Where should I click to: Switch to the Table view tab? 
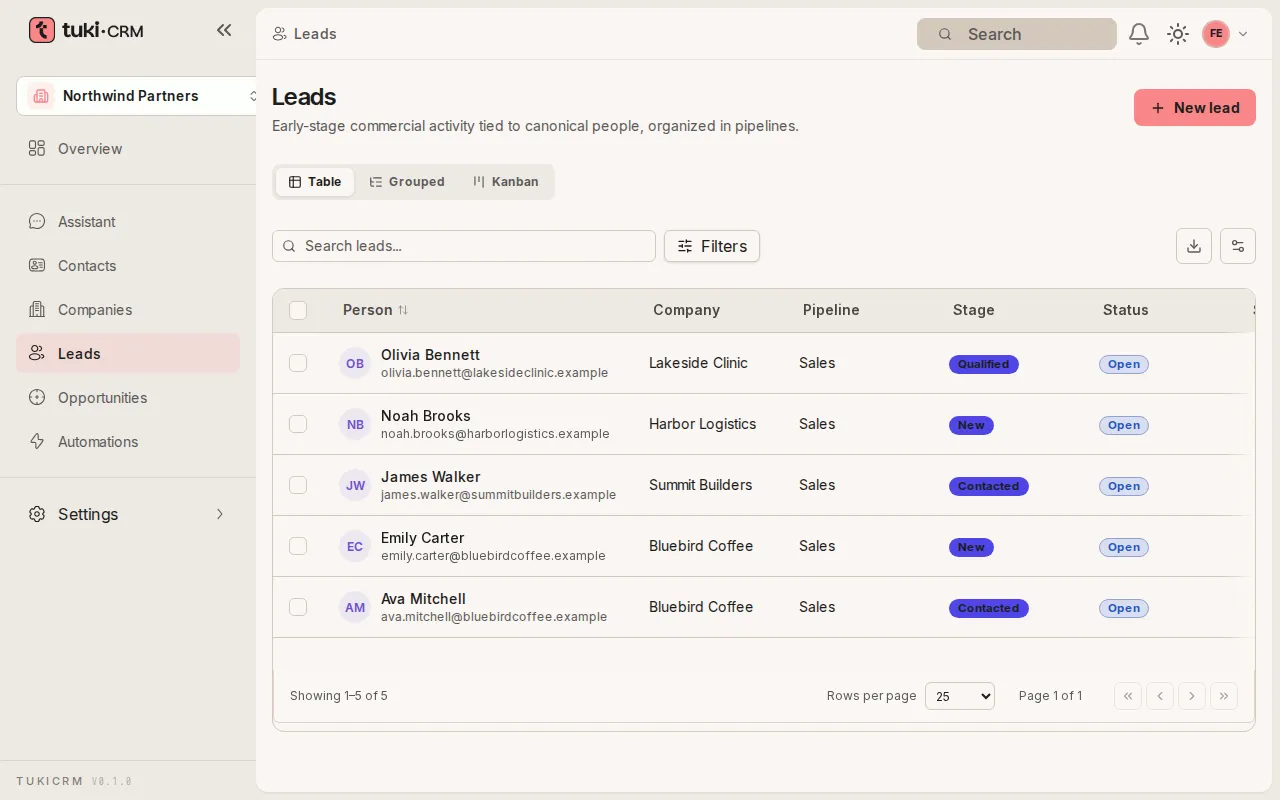(x=315, y=182)
